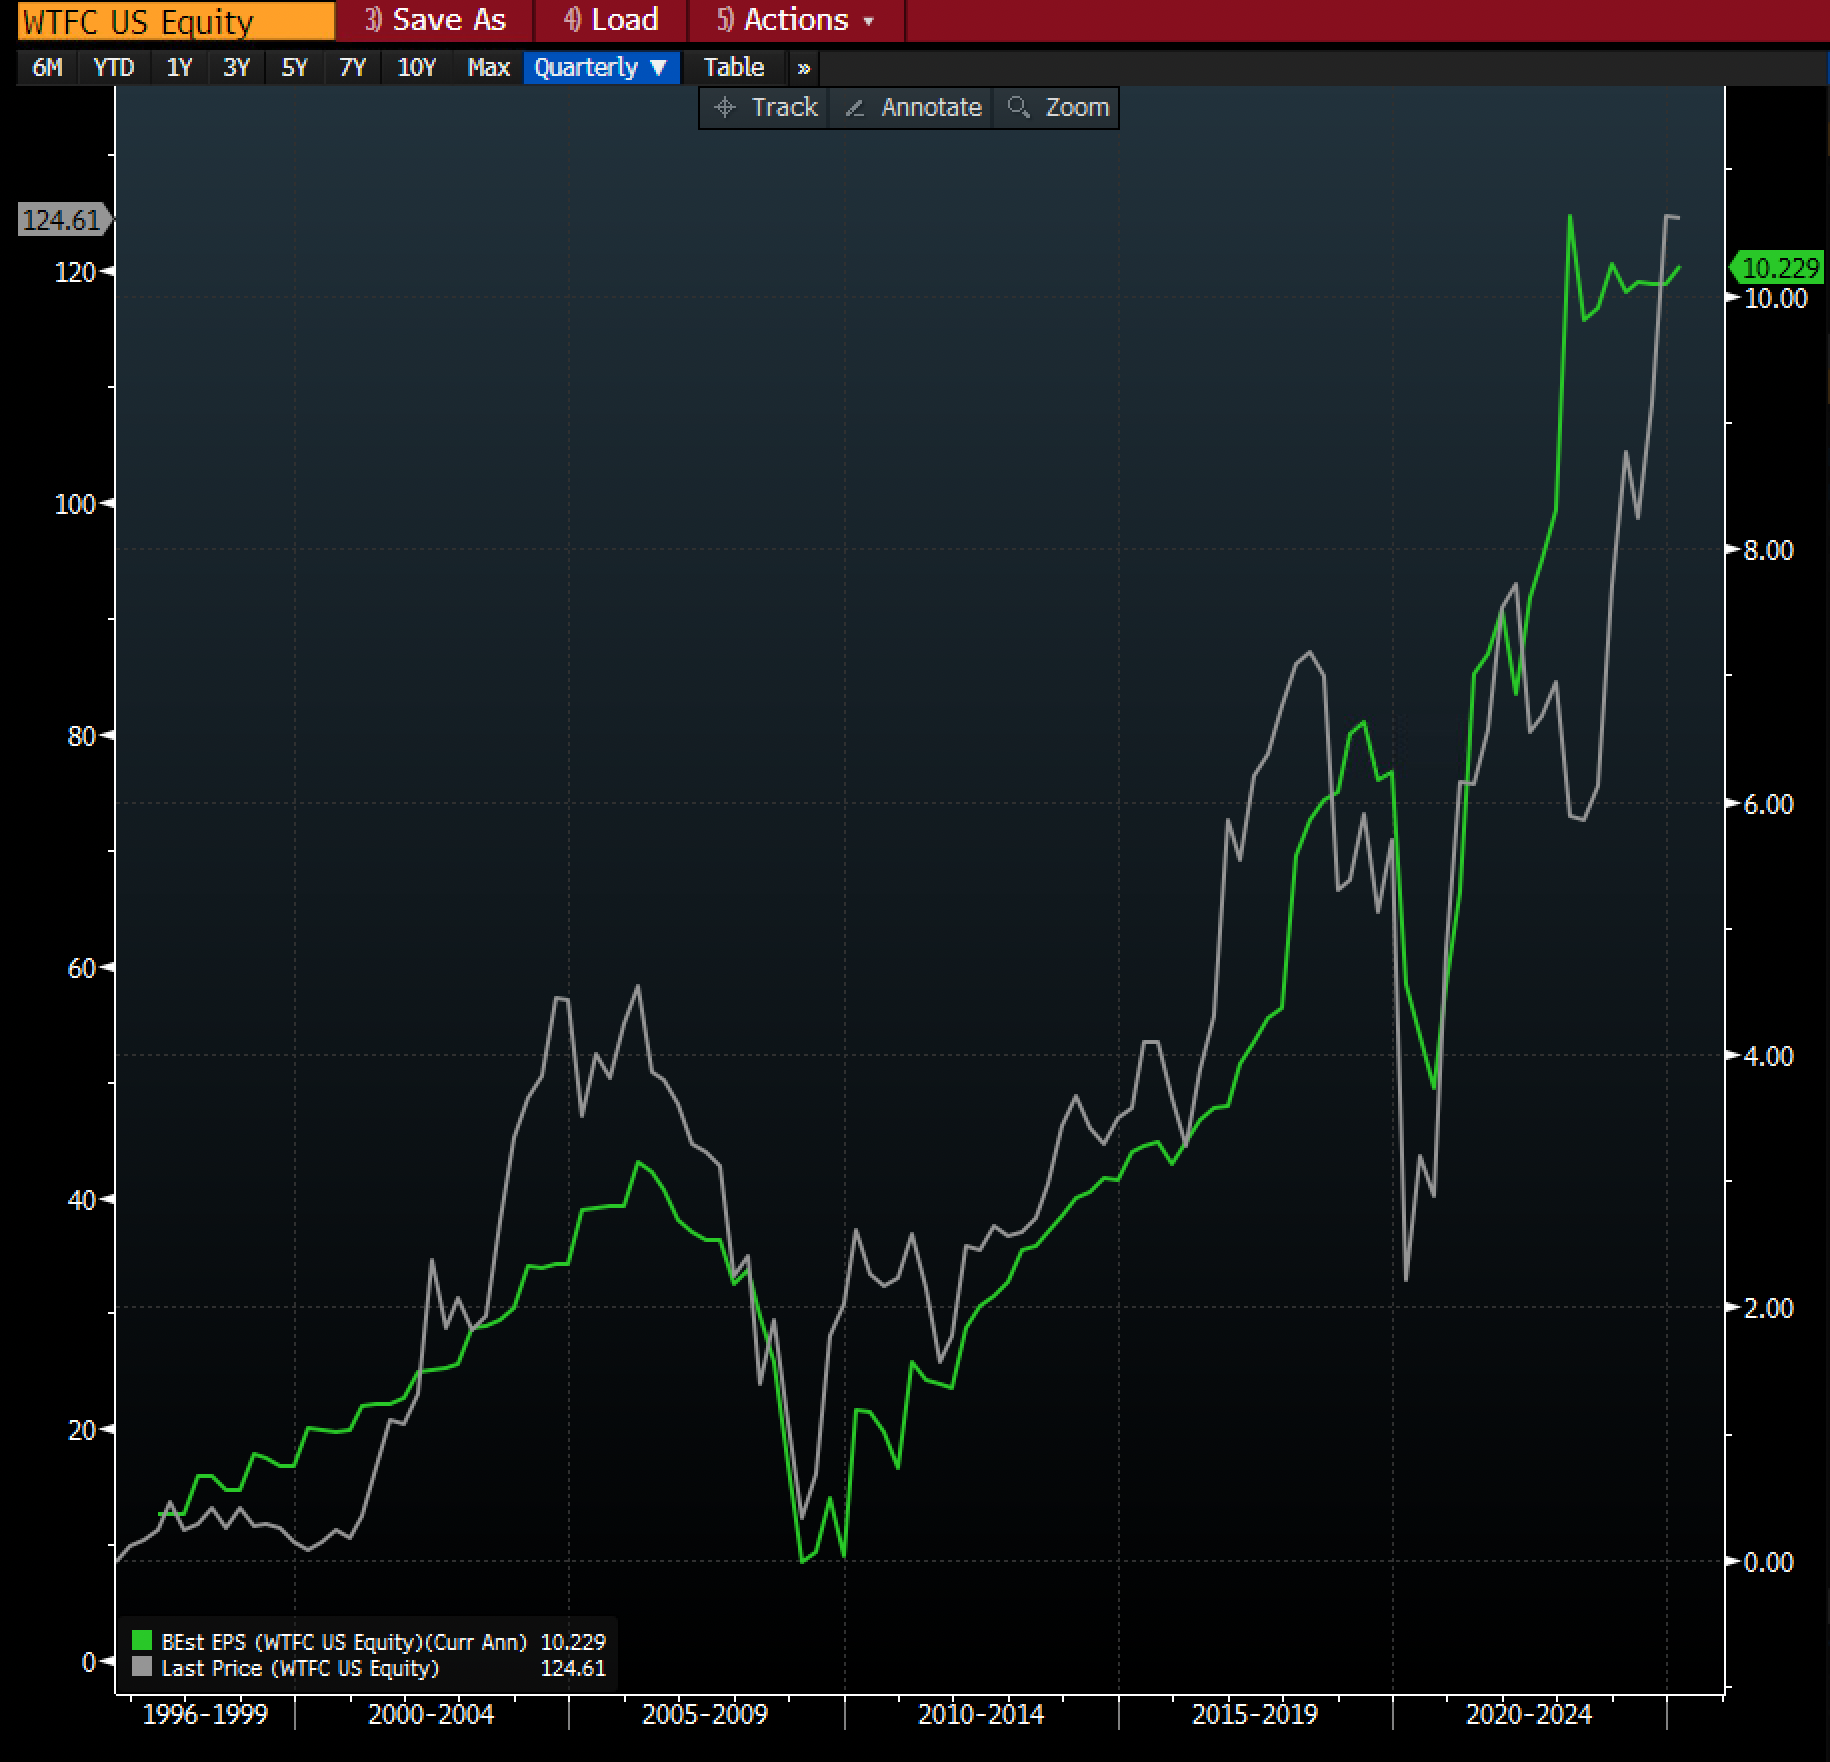This screenshot has width=1830, height=1762.
Task: Select the 1Y time range
Action: (179, 68)
